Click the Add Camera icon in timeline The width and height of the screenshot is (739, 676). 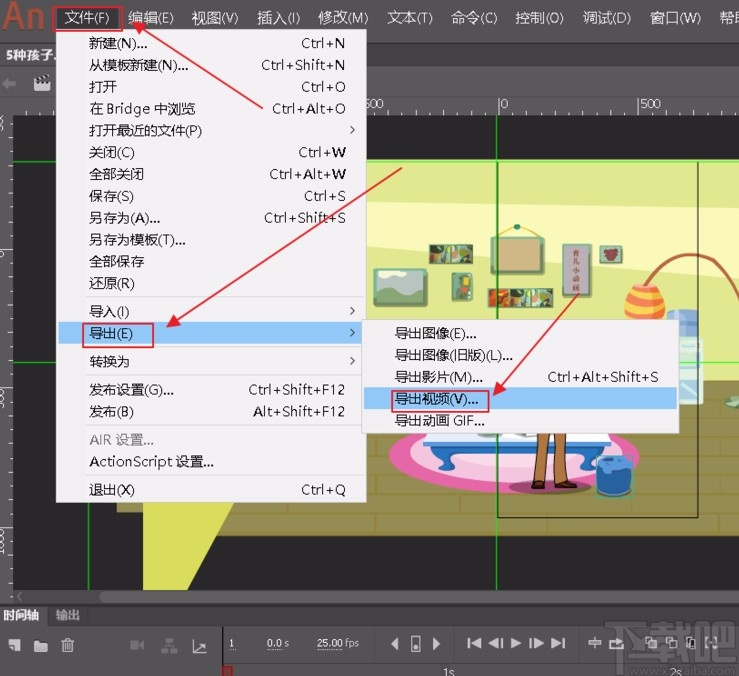coord(137,644)
